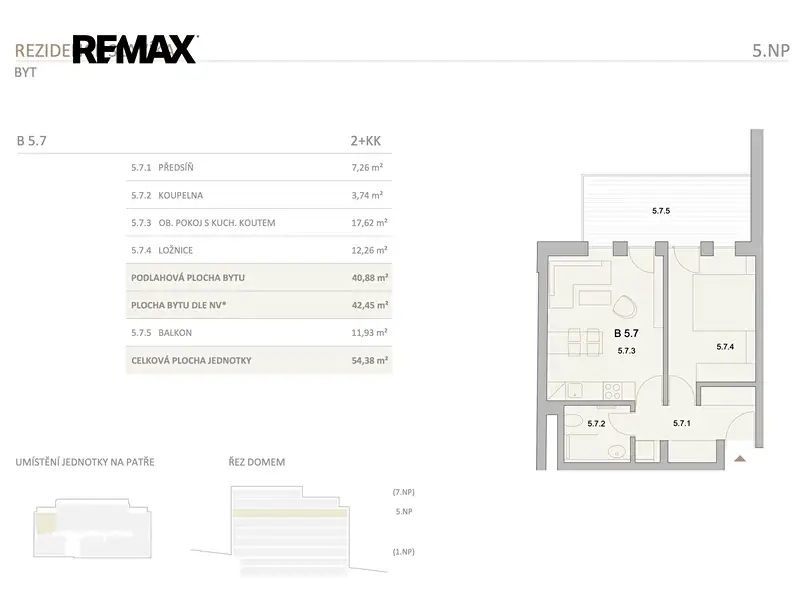
Task: Click the 12,26 m² area value
Action: click(369, 250)
